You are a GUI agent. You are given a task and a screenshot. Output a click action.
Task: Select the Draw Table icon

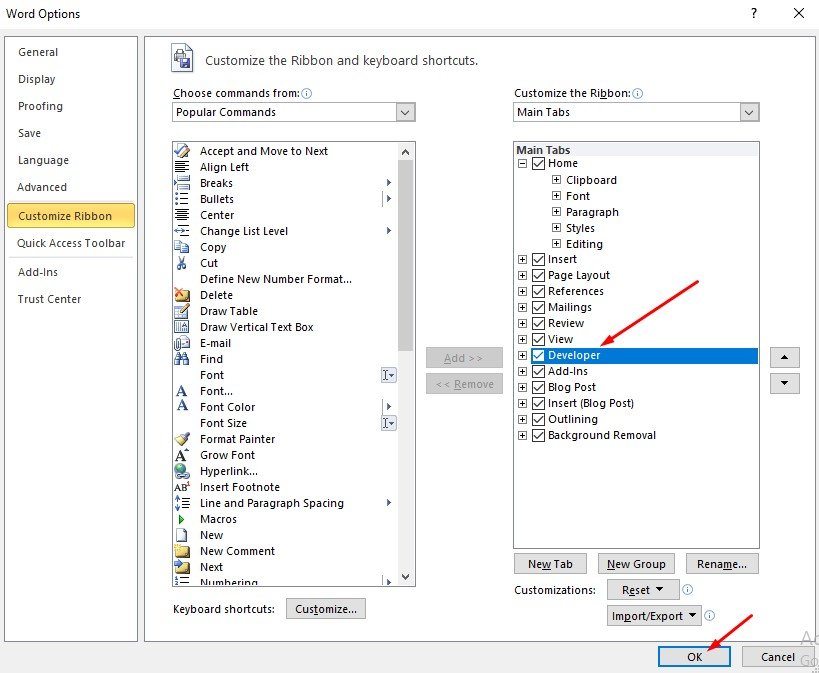pyautogui.click(x=182, y=311)
